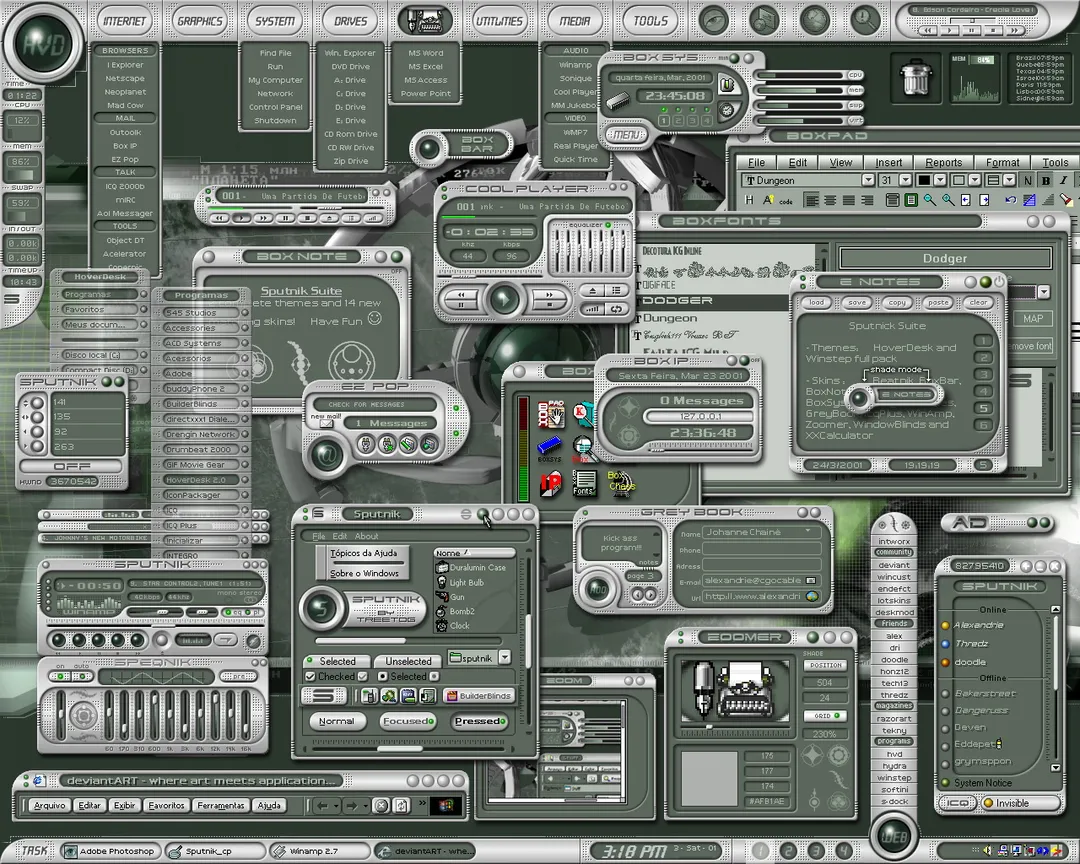Select the 'Selected' radio button in Sputnik window
The width and height of the screenshot is (1080, 864).
(383, 677)
